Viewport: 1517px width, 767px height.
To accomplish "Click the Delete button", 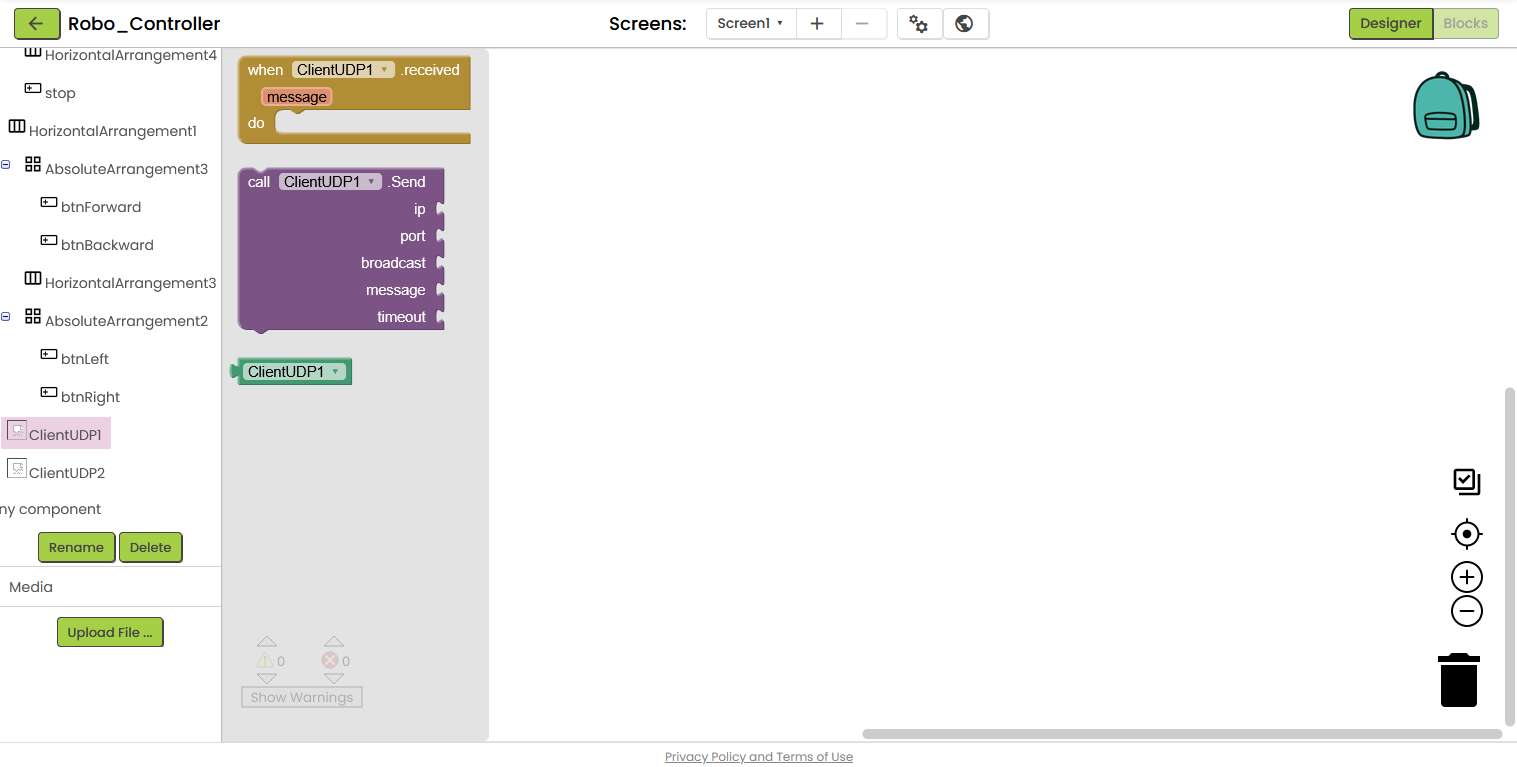I will coord(150,548).
